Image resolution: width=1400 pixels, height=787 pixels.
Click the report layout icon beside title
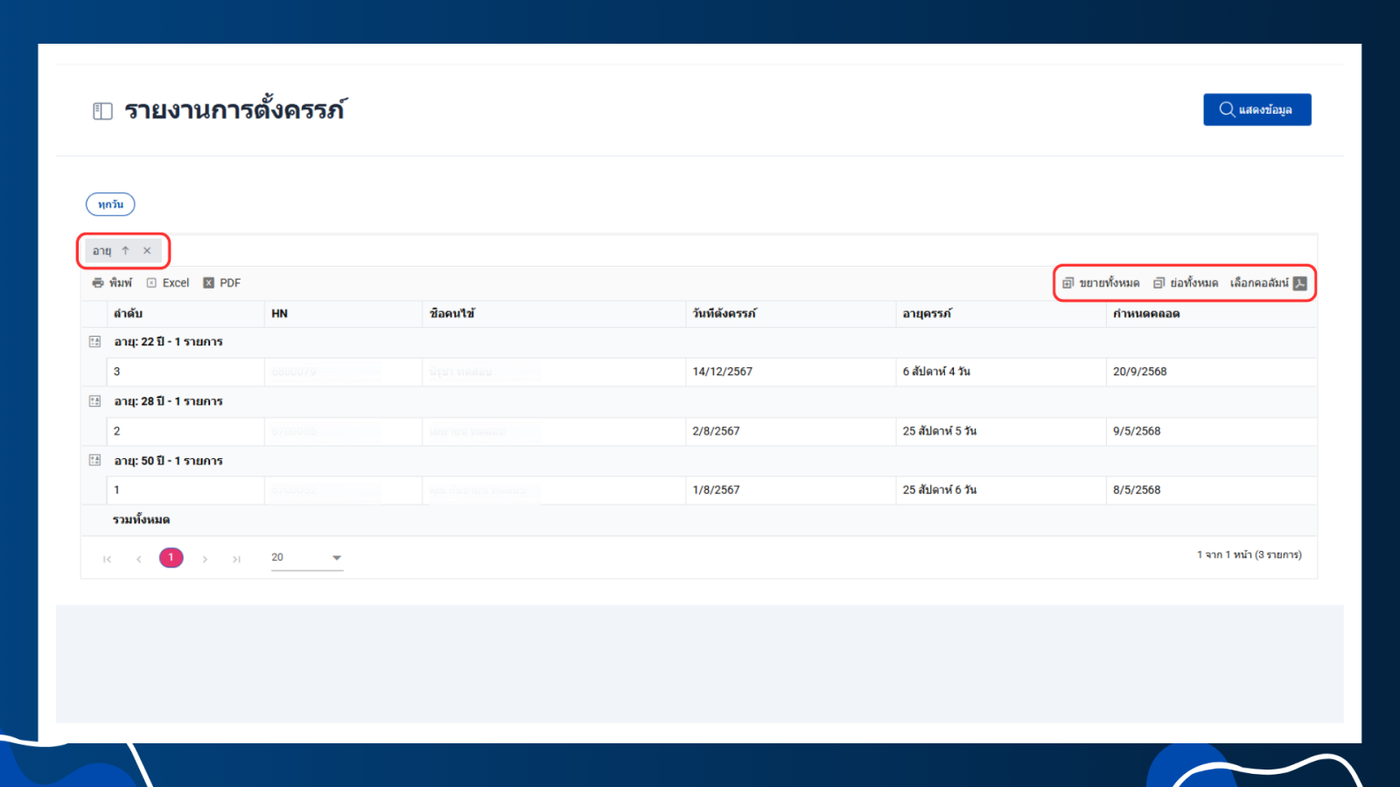pyautogui.click(x=103, y=111)
